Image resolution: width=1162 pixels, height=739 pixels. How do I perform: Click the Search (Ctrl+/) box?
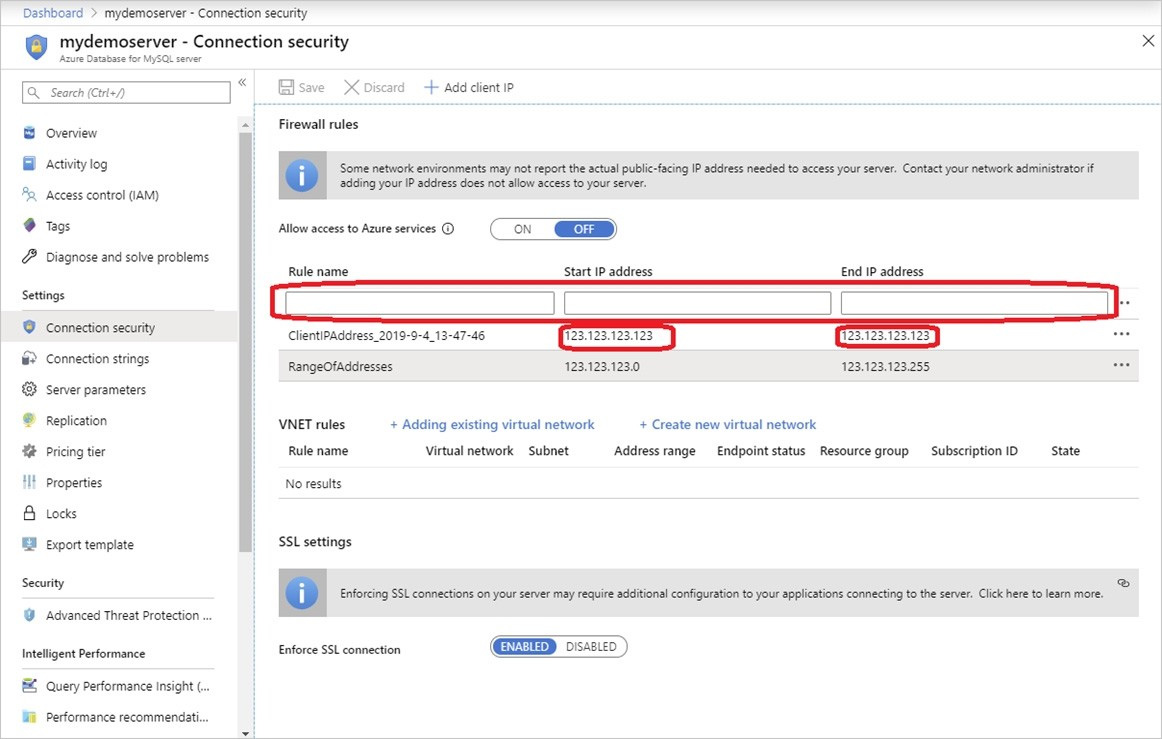(x=126, y=93)
